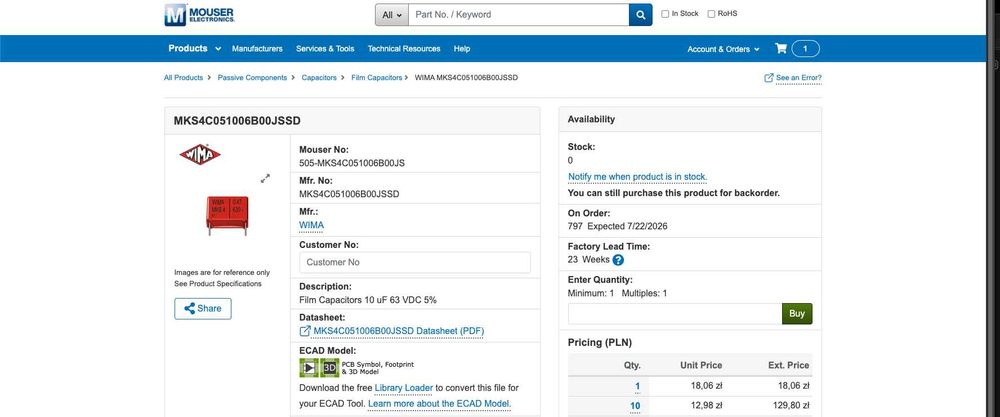Focus the Enter Quantity input field
The image size is (1000, 417).
675,314
